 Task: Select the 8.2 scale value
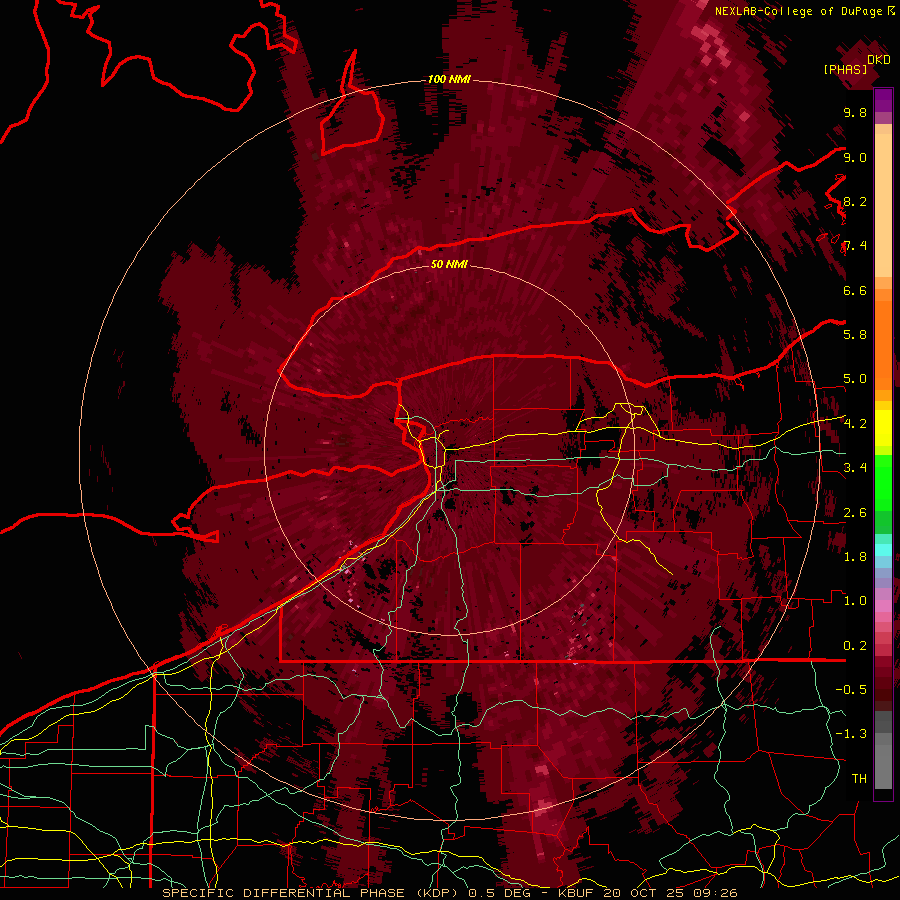[x=855, y=201]
